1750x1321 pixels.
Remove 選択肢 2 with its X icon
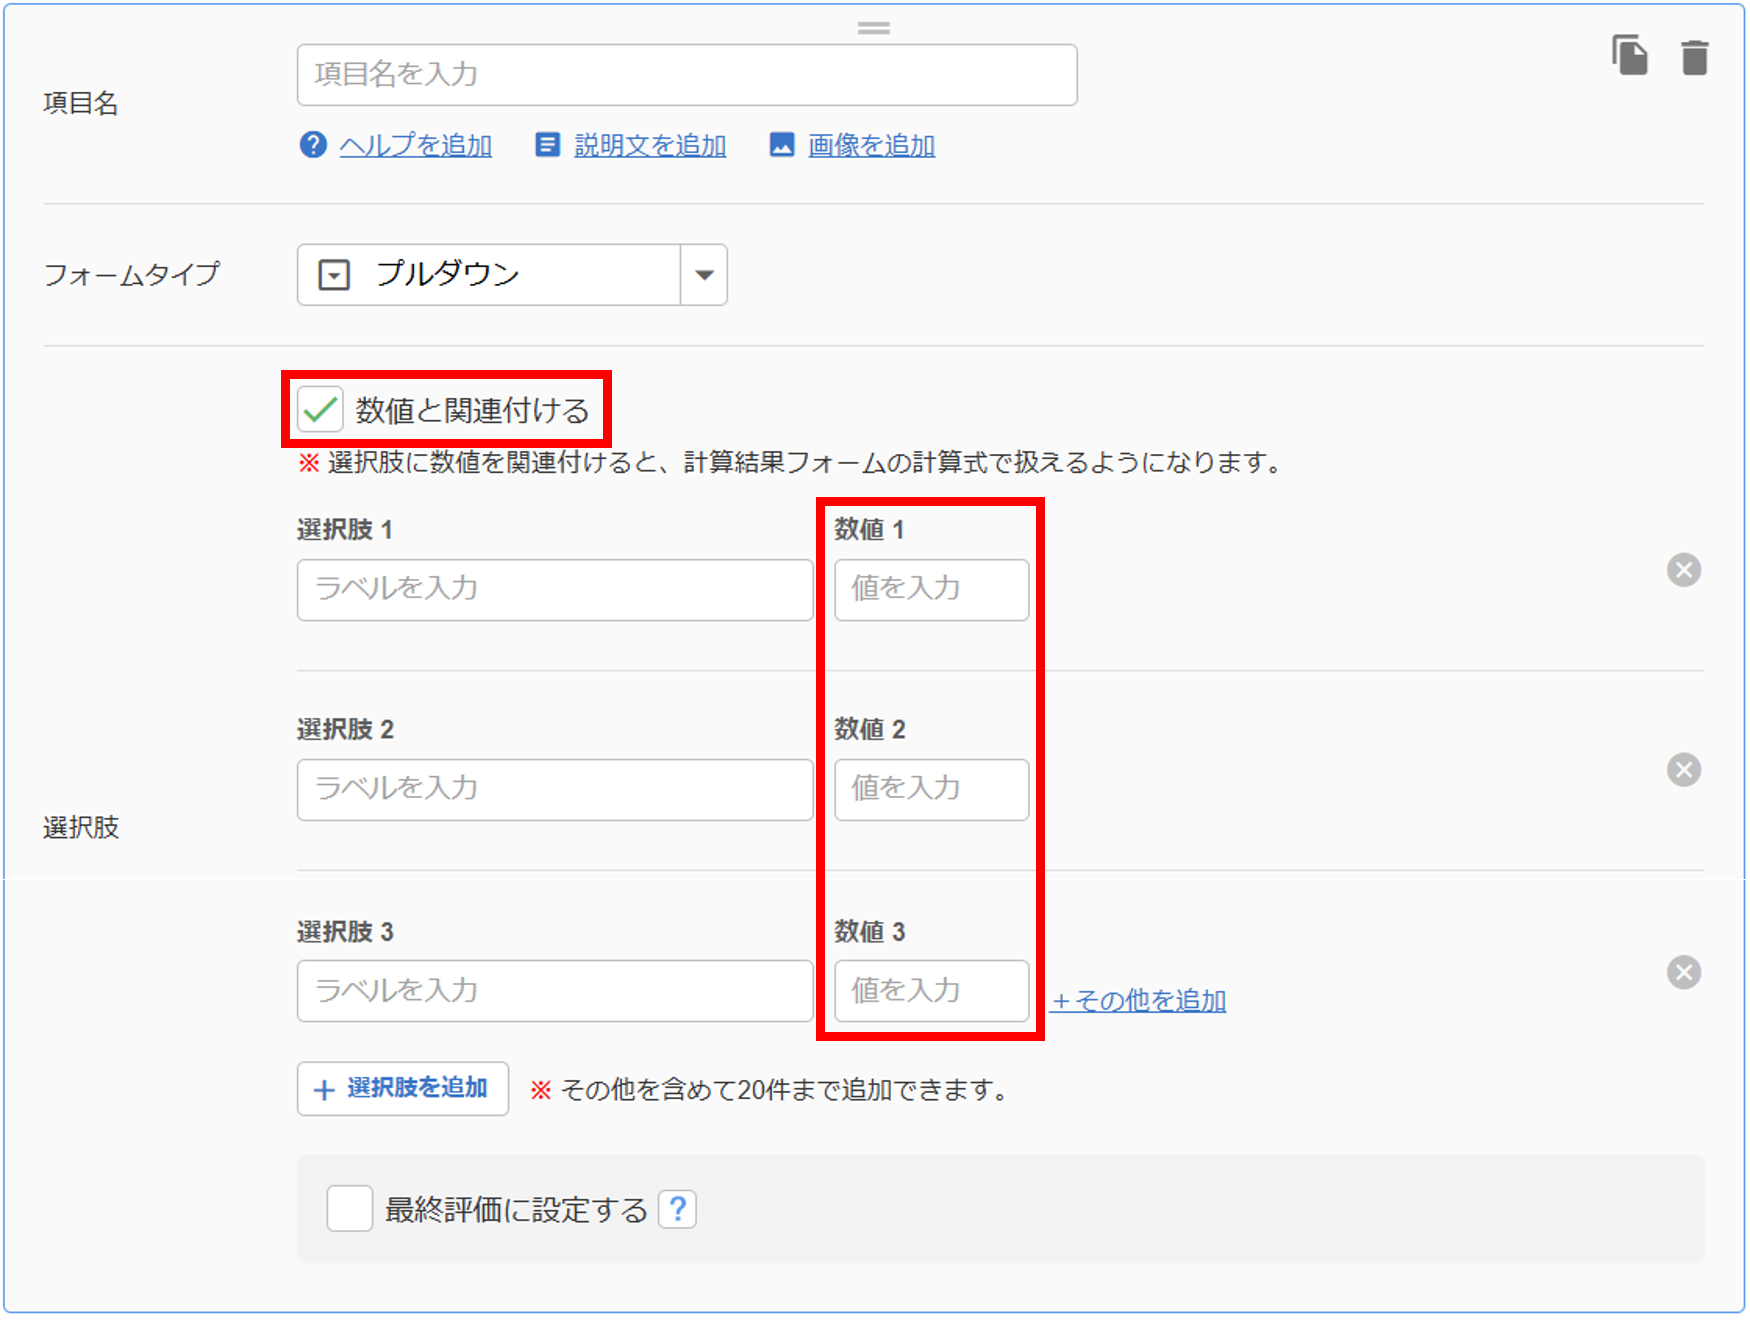click(x=1684, y=770)
